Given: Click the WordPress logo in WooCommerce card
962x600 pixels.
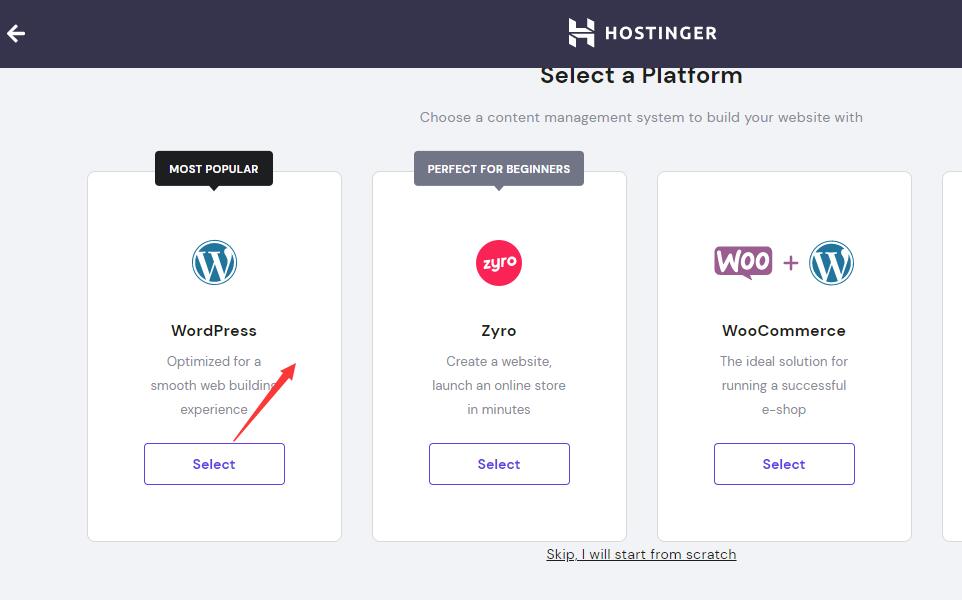Looking at the screenshot, I should (831, 263).
